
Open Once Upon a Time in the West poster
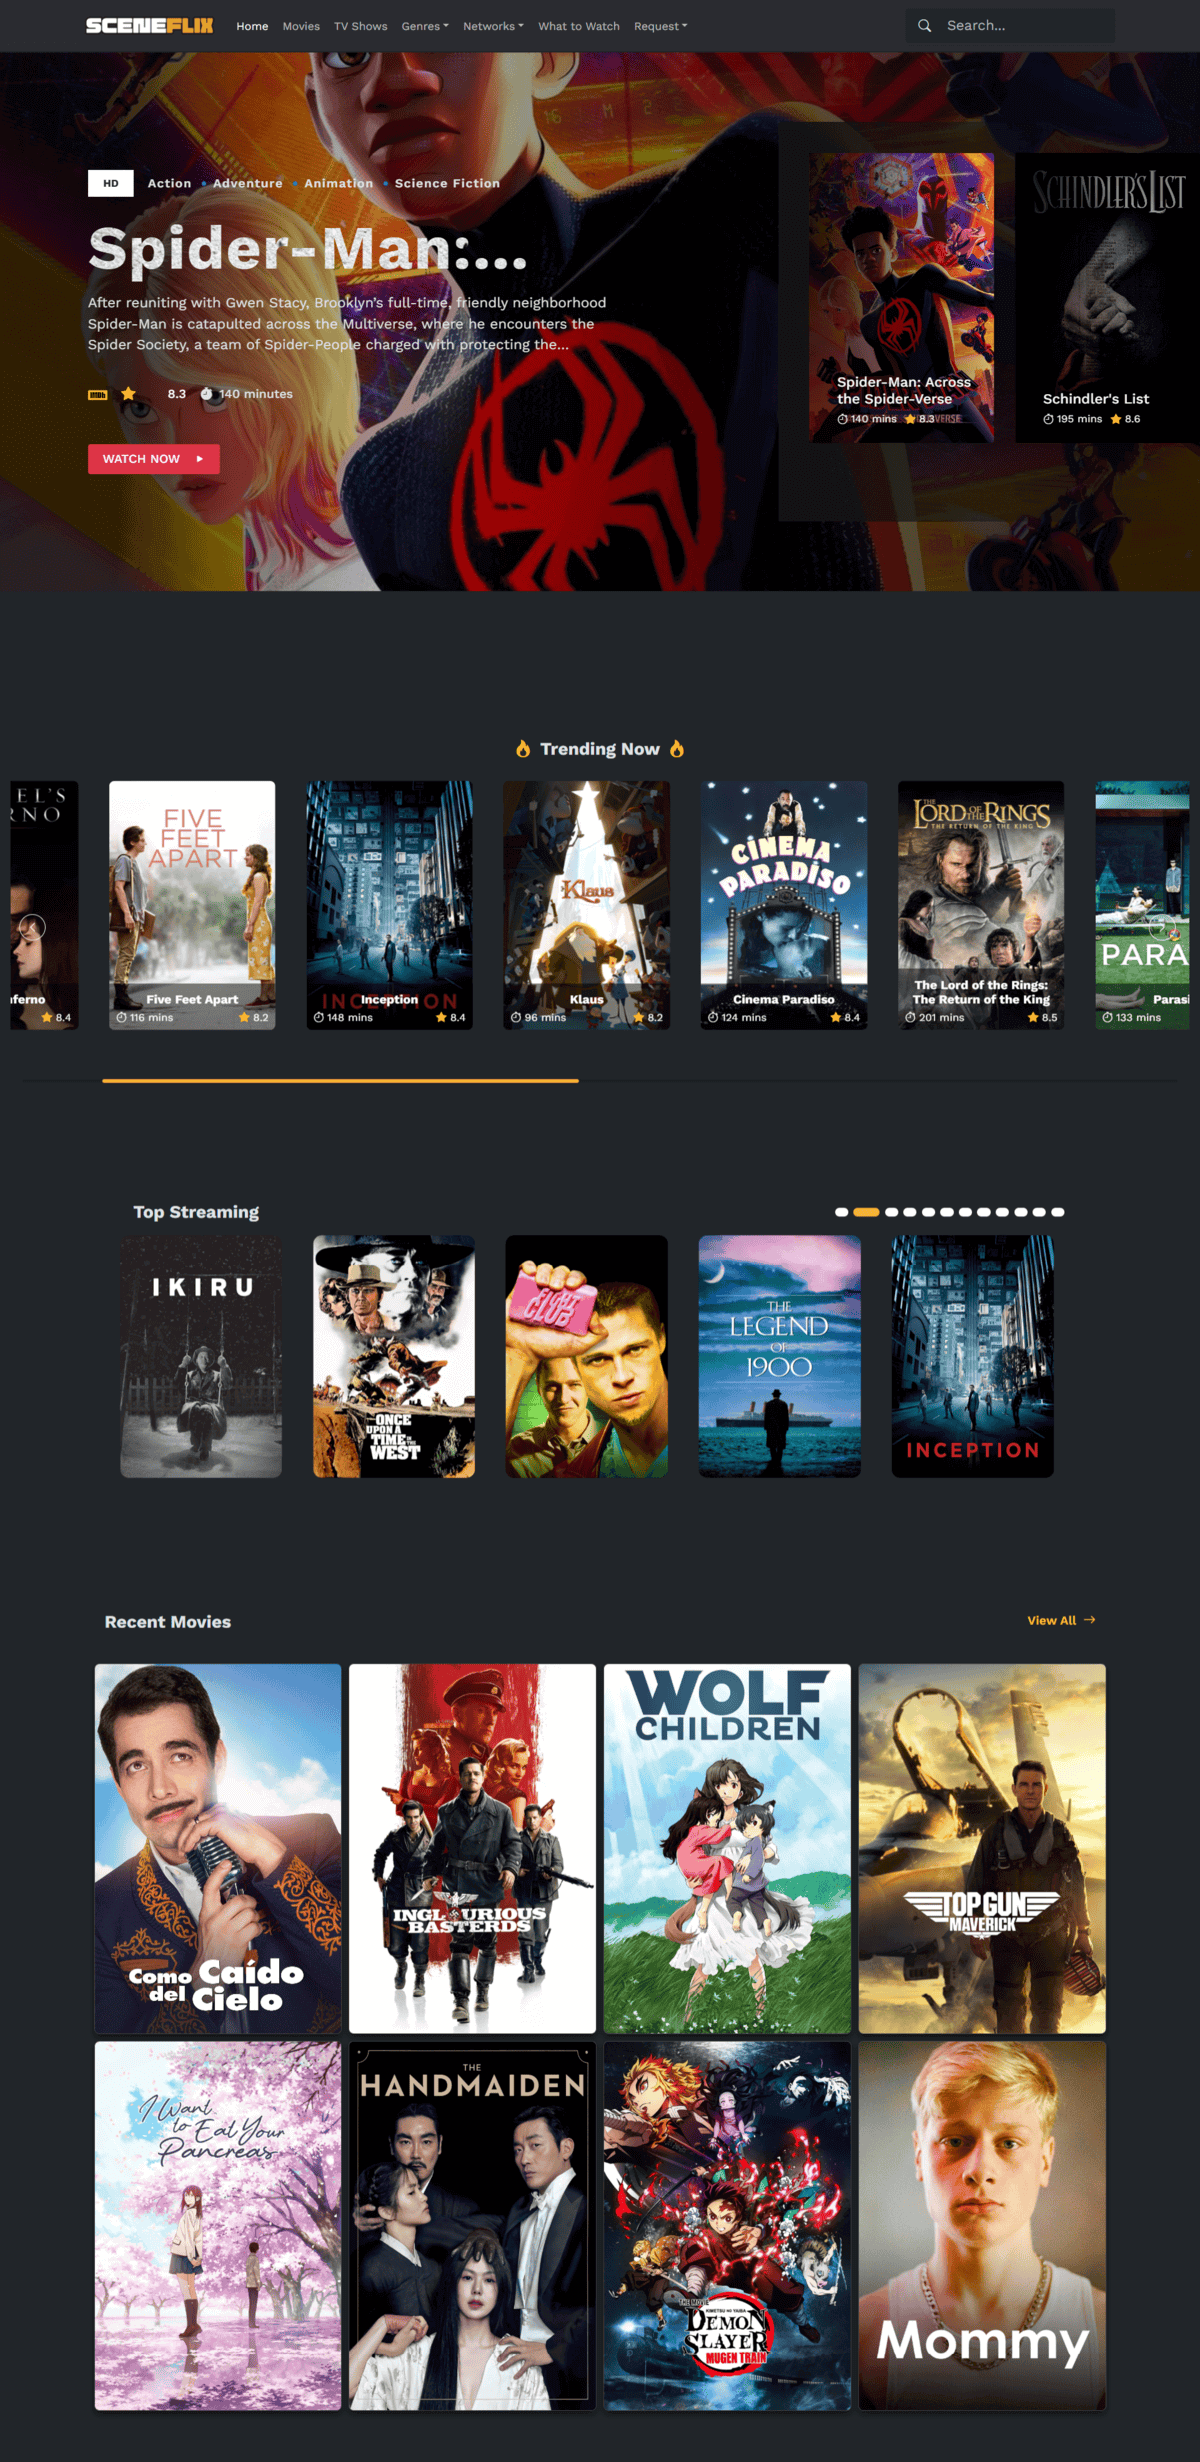pyautogui.click(x=394, y=1356)
